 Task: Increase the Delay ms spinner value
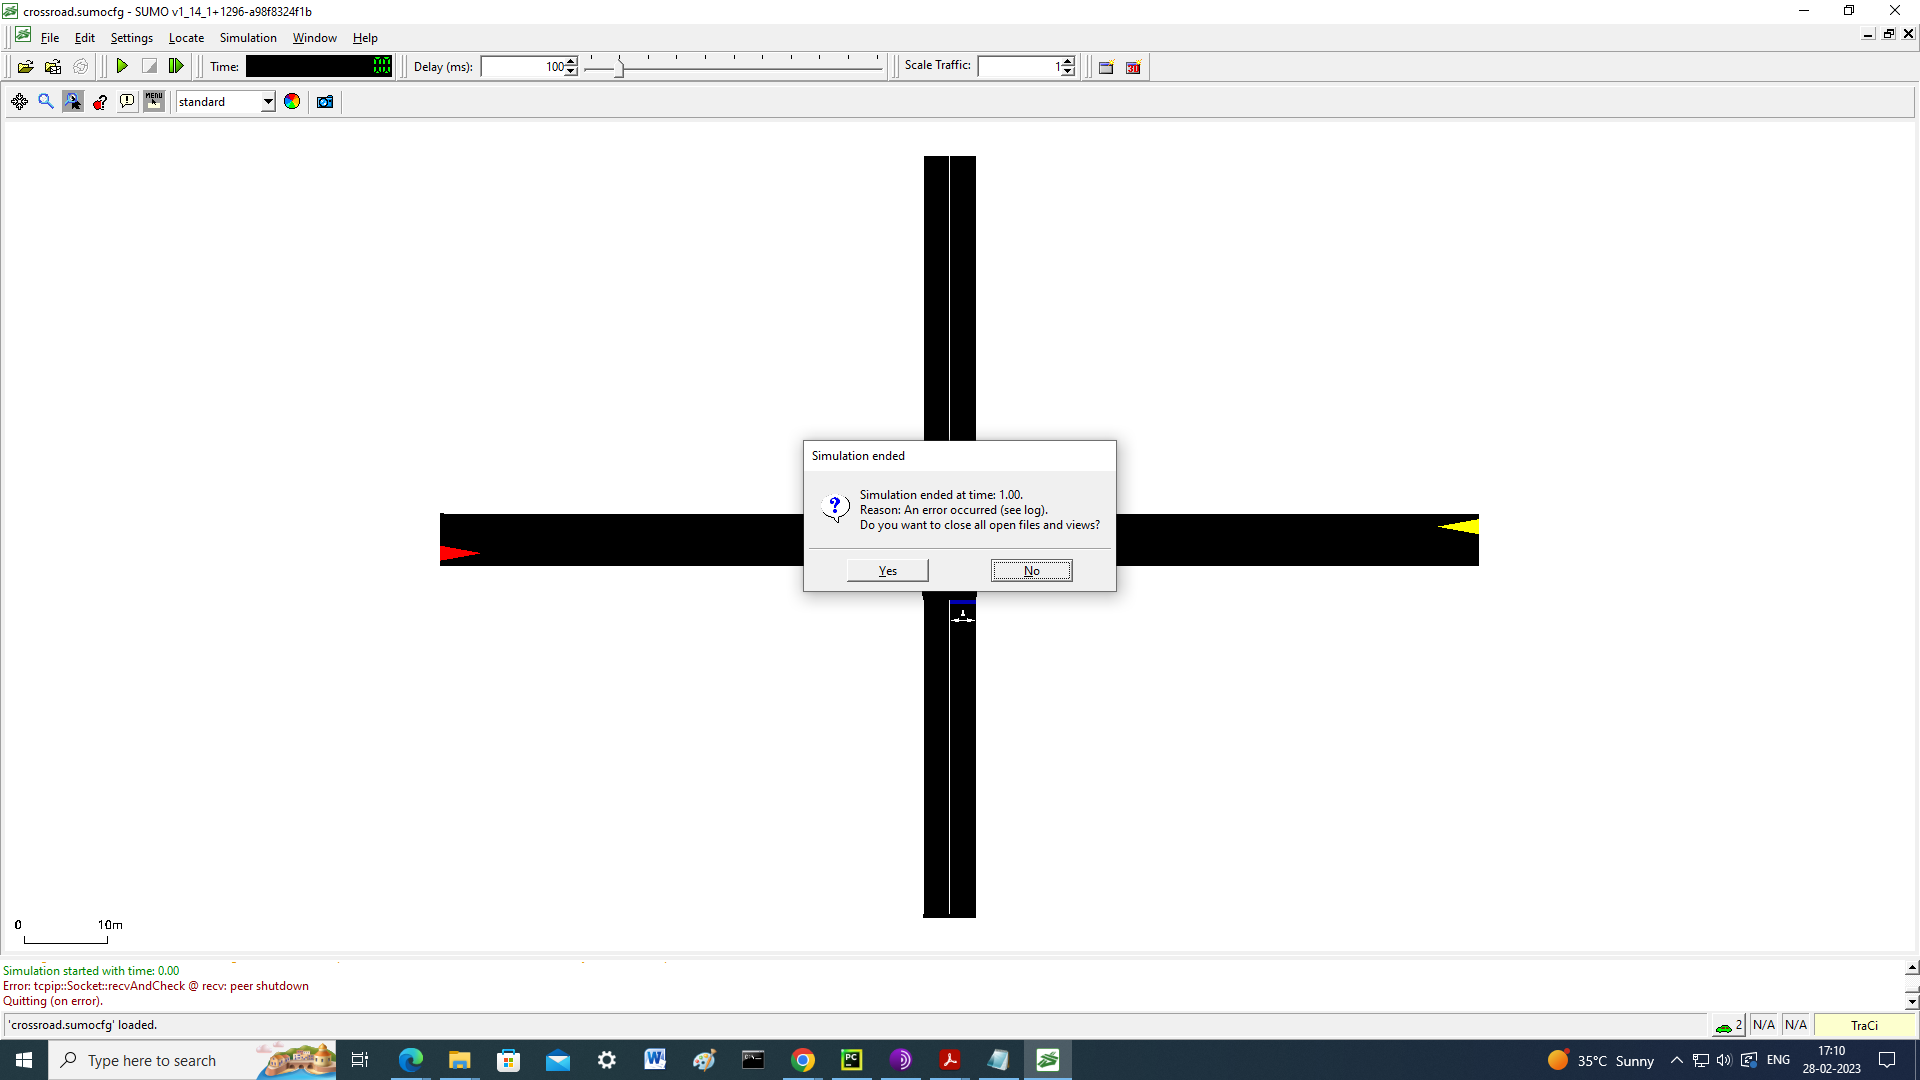571,62
